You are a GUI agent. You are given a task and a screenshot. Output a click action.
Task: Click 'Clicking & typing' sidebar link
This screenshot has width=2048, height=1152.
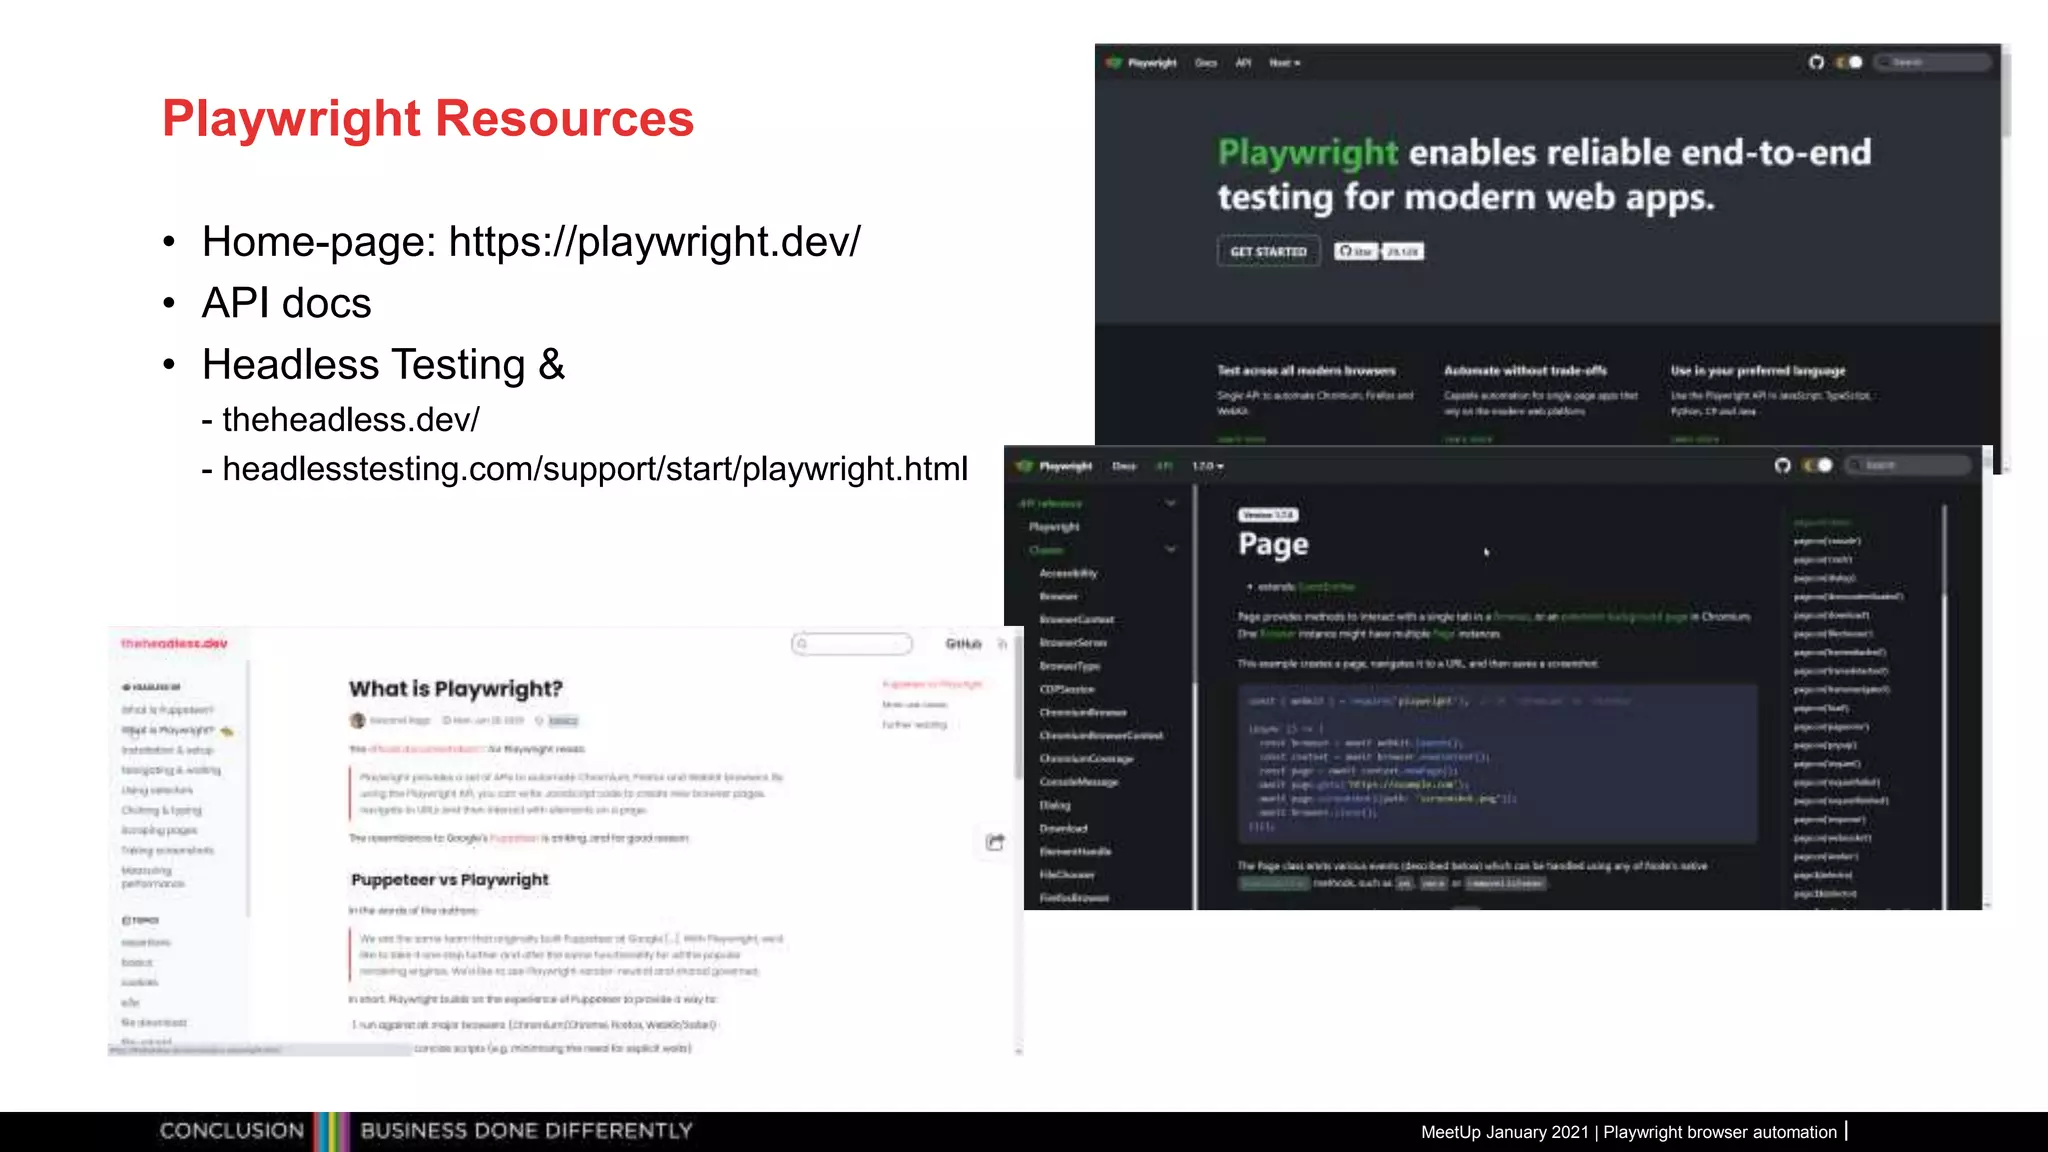tap(161, 810)
